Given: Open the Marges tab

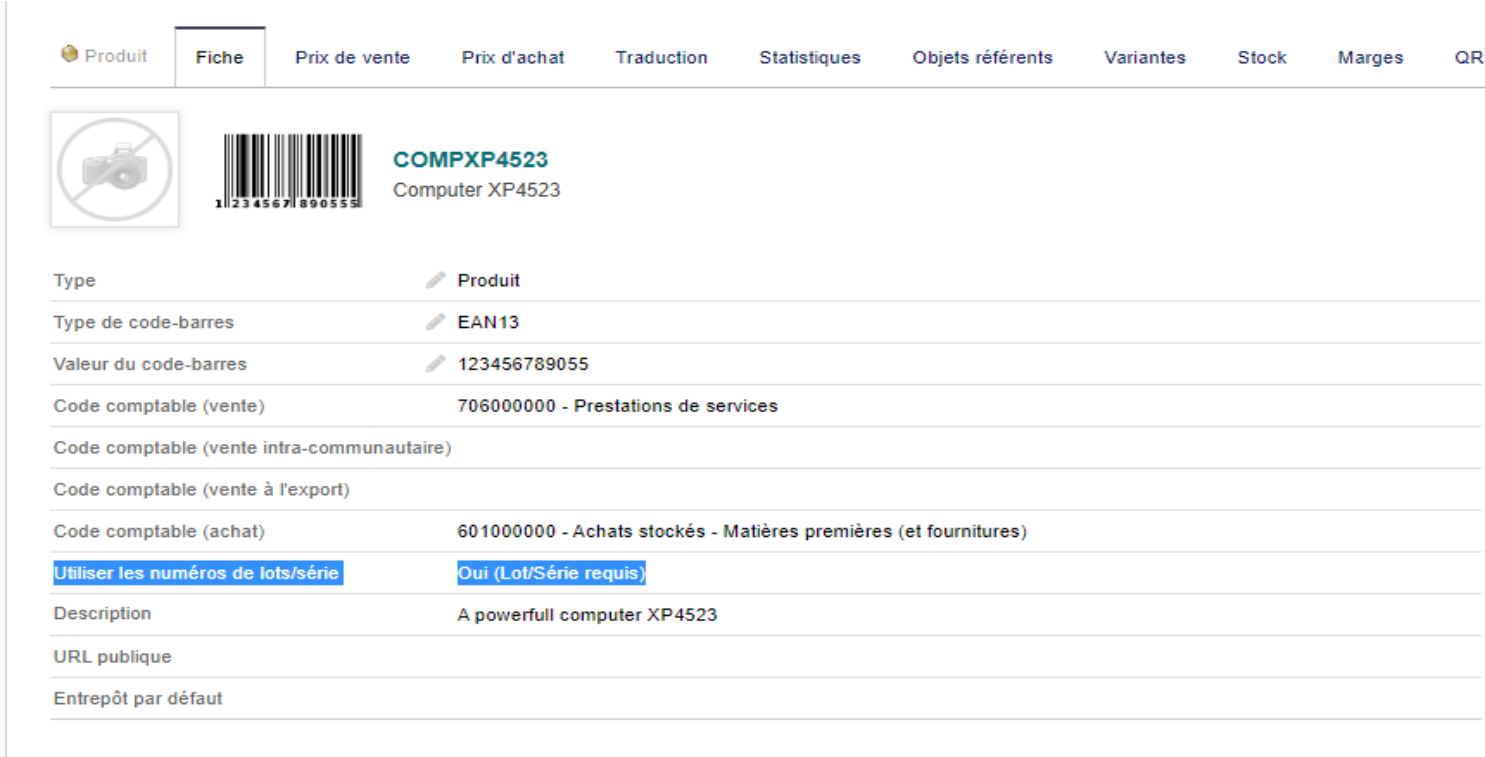Looking at the screenshot, I should [1370, 58].
